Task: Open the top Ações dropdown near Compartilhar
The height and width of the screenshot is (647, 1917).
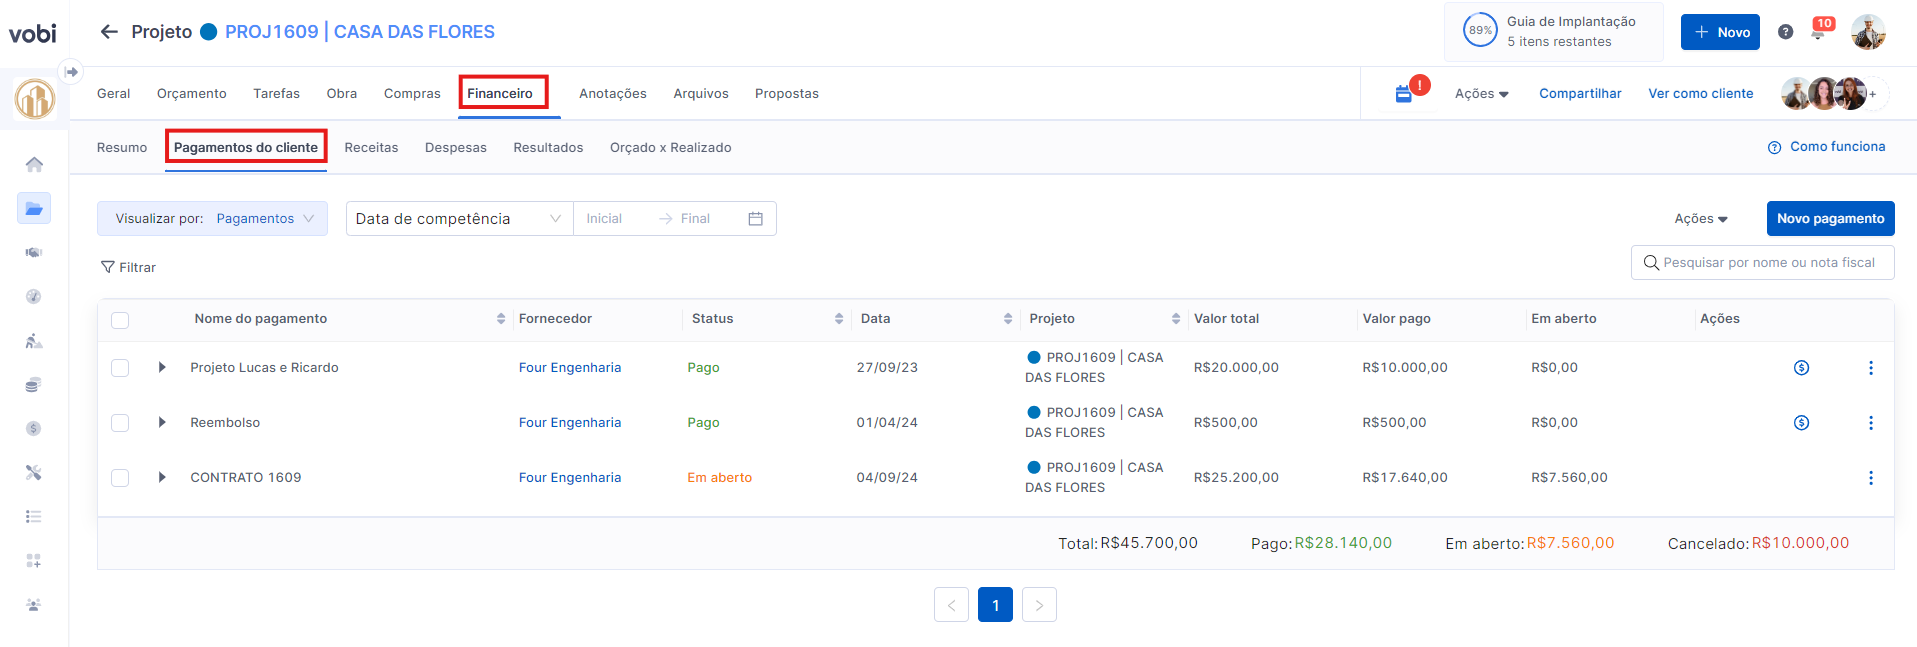Action: [x=1481, y=94]
